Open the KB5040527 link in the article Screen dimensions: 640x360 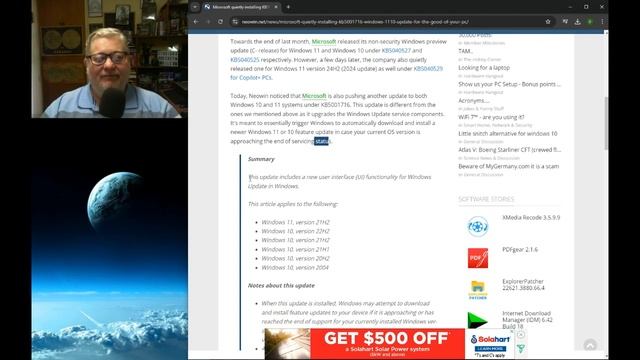click(x=396, y=51)
